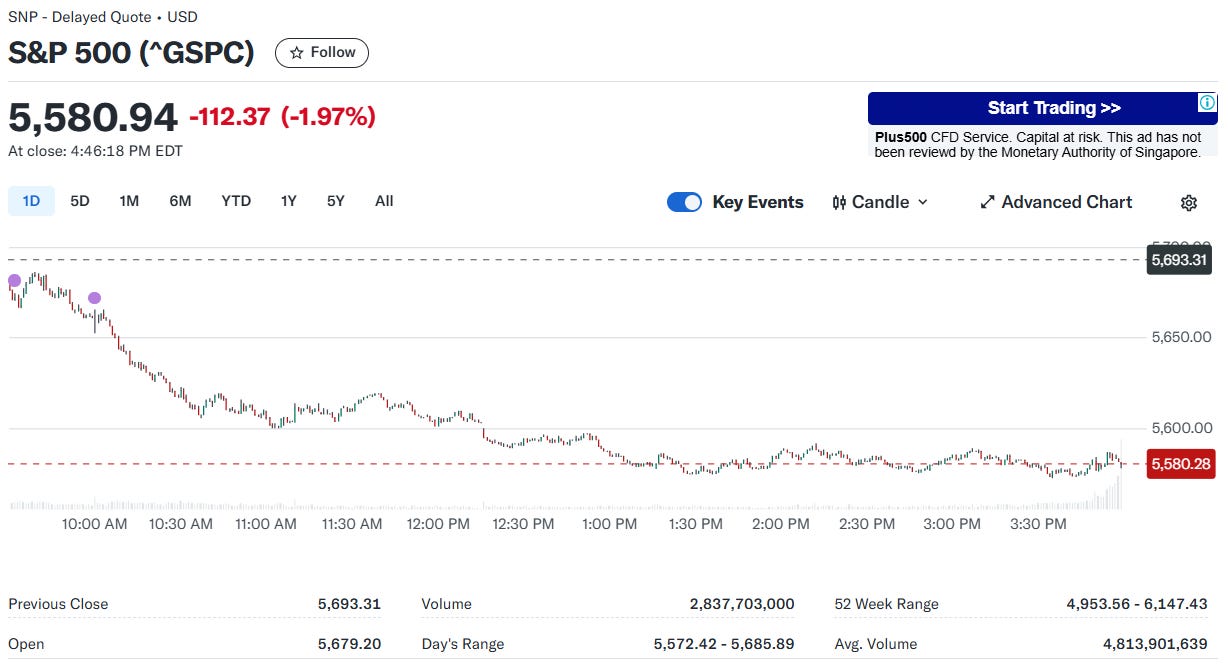Click the -112.37 (-1.97%) price change
The width and height of the screenshot is (1228, 665).
tap(282, 117)
